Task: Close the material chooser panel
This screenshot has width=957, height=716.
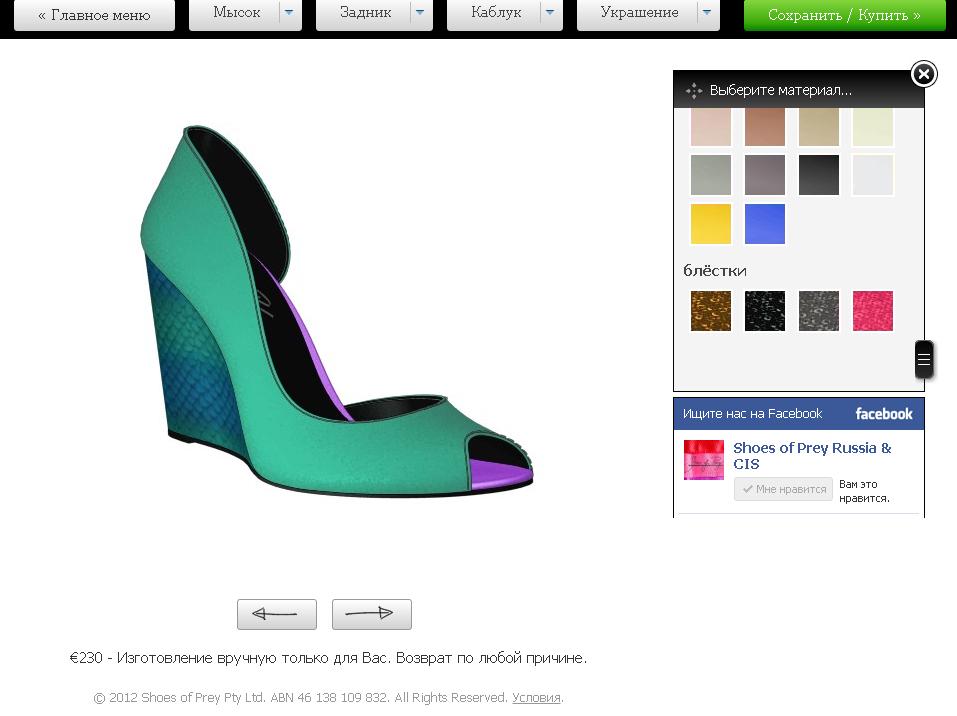Action: click(923, 74)
